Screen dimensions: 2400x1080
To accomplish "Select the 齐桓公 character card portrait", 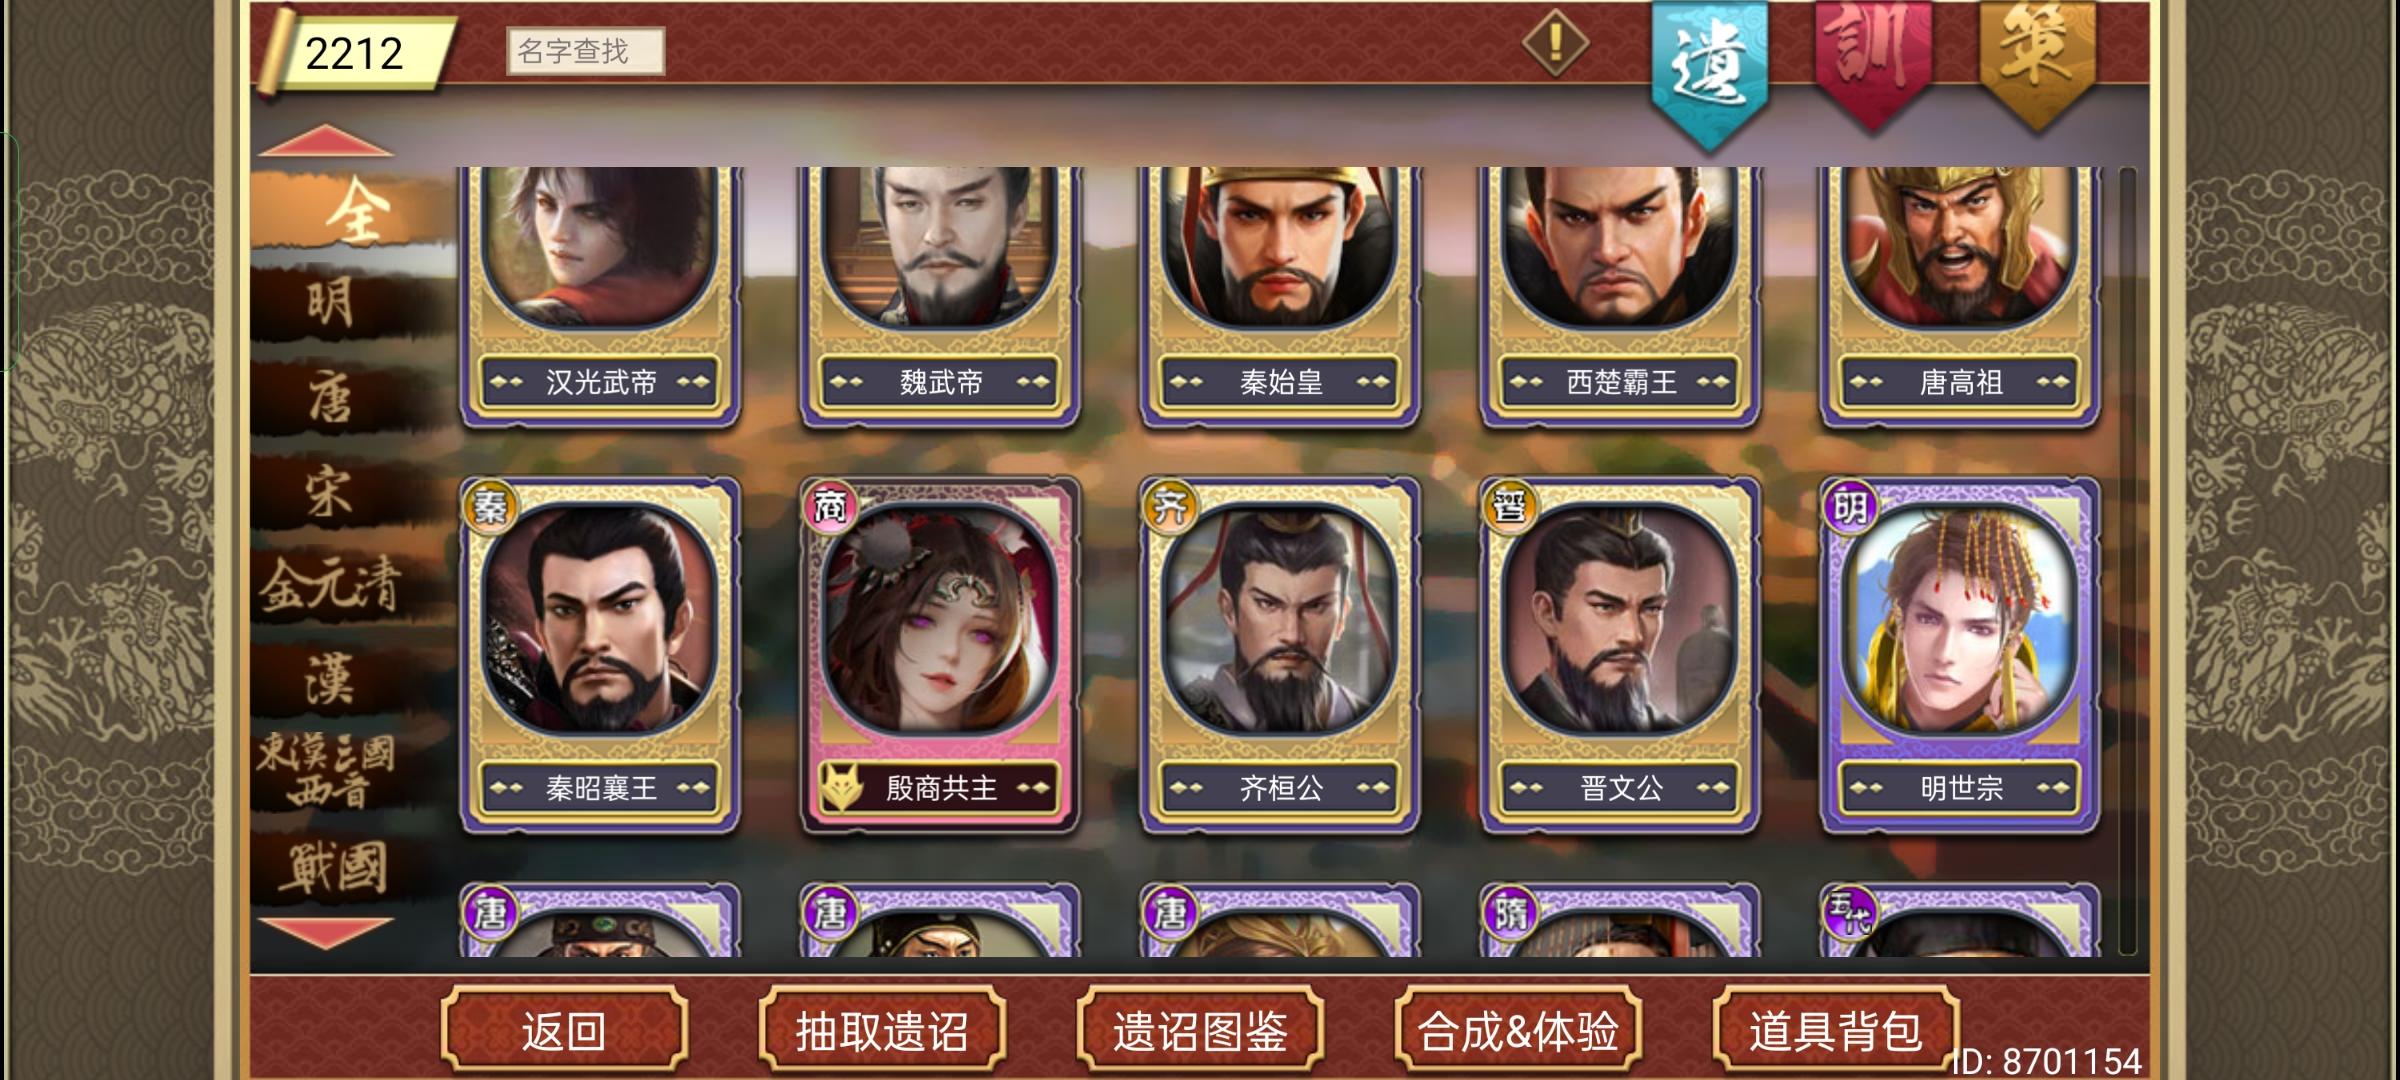I will (1280, 620).
